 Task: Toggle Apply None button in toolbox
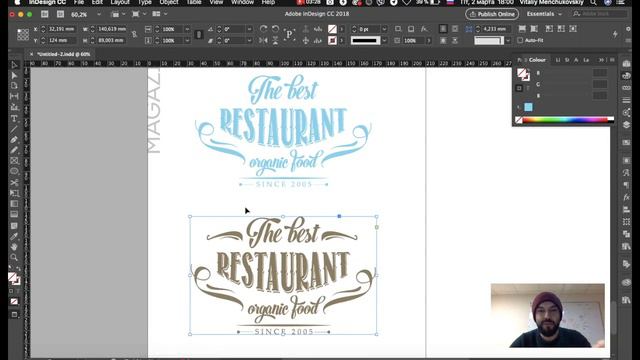14,302
